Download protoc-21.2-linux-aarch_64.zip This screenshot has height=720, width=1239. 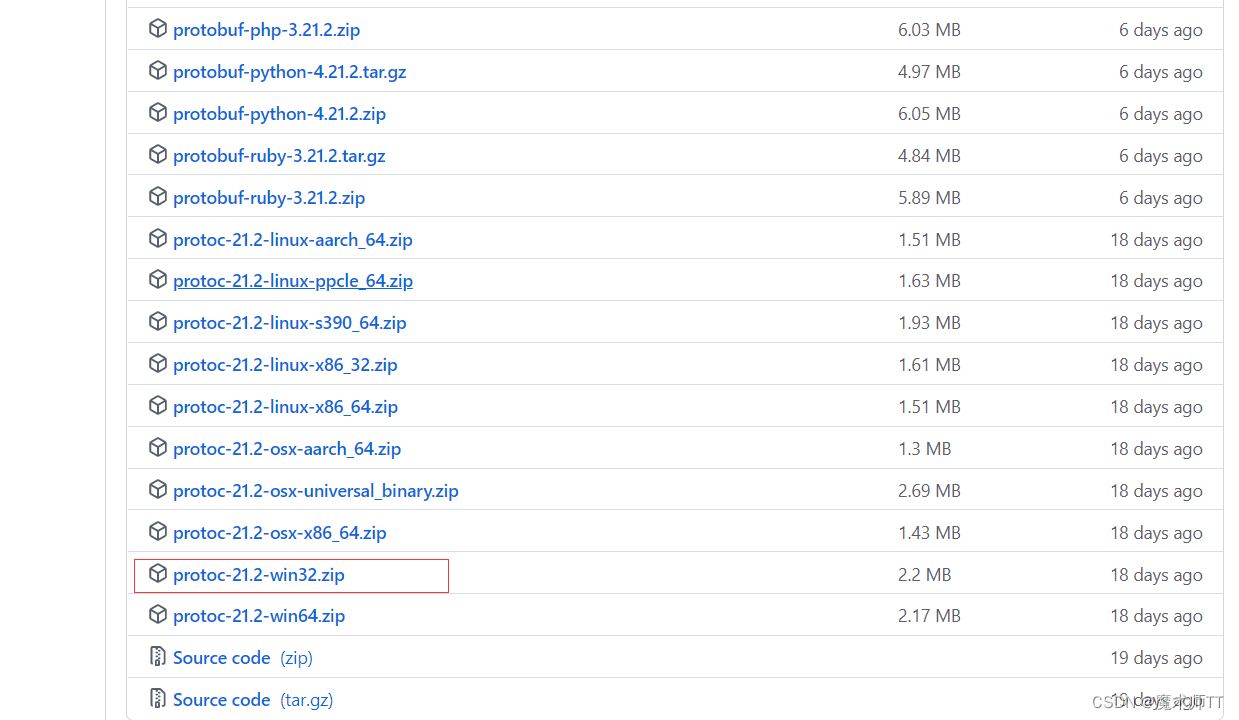(293, 240)
